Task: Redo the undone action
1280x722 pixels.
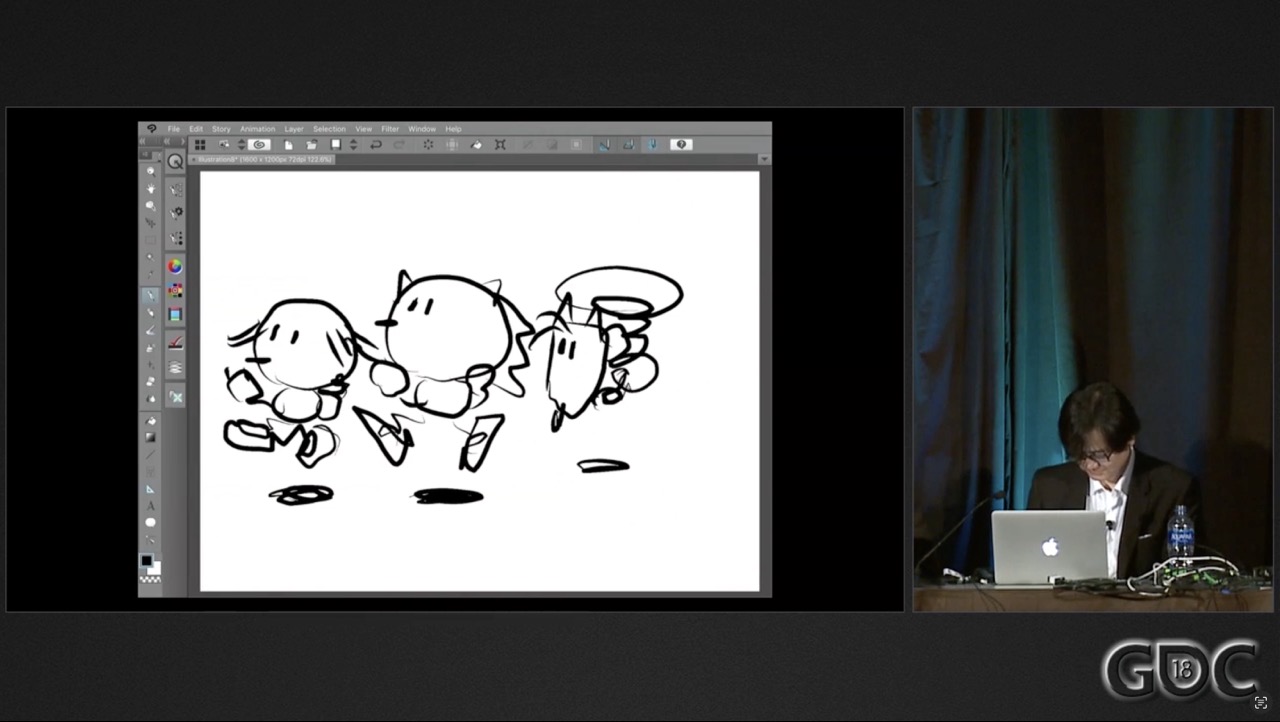Action: tap(400, 145)
